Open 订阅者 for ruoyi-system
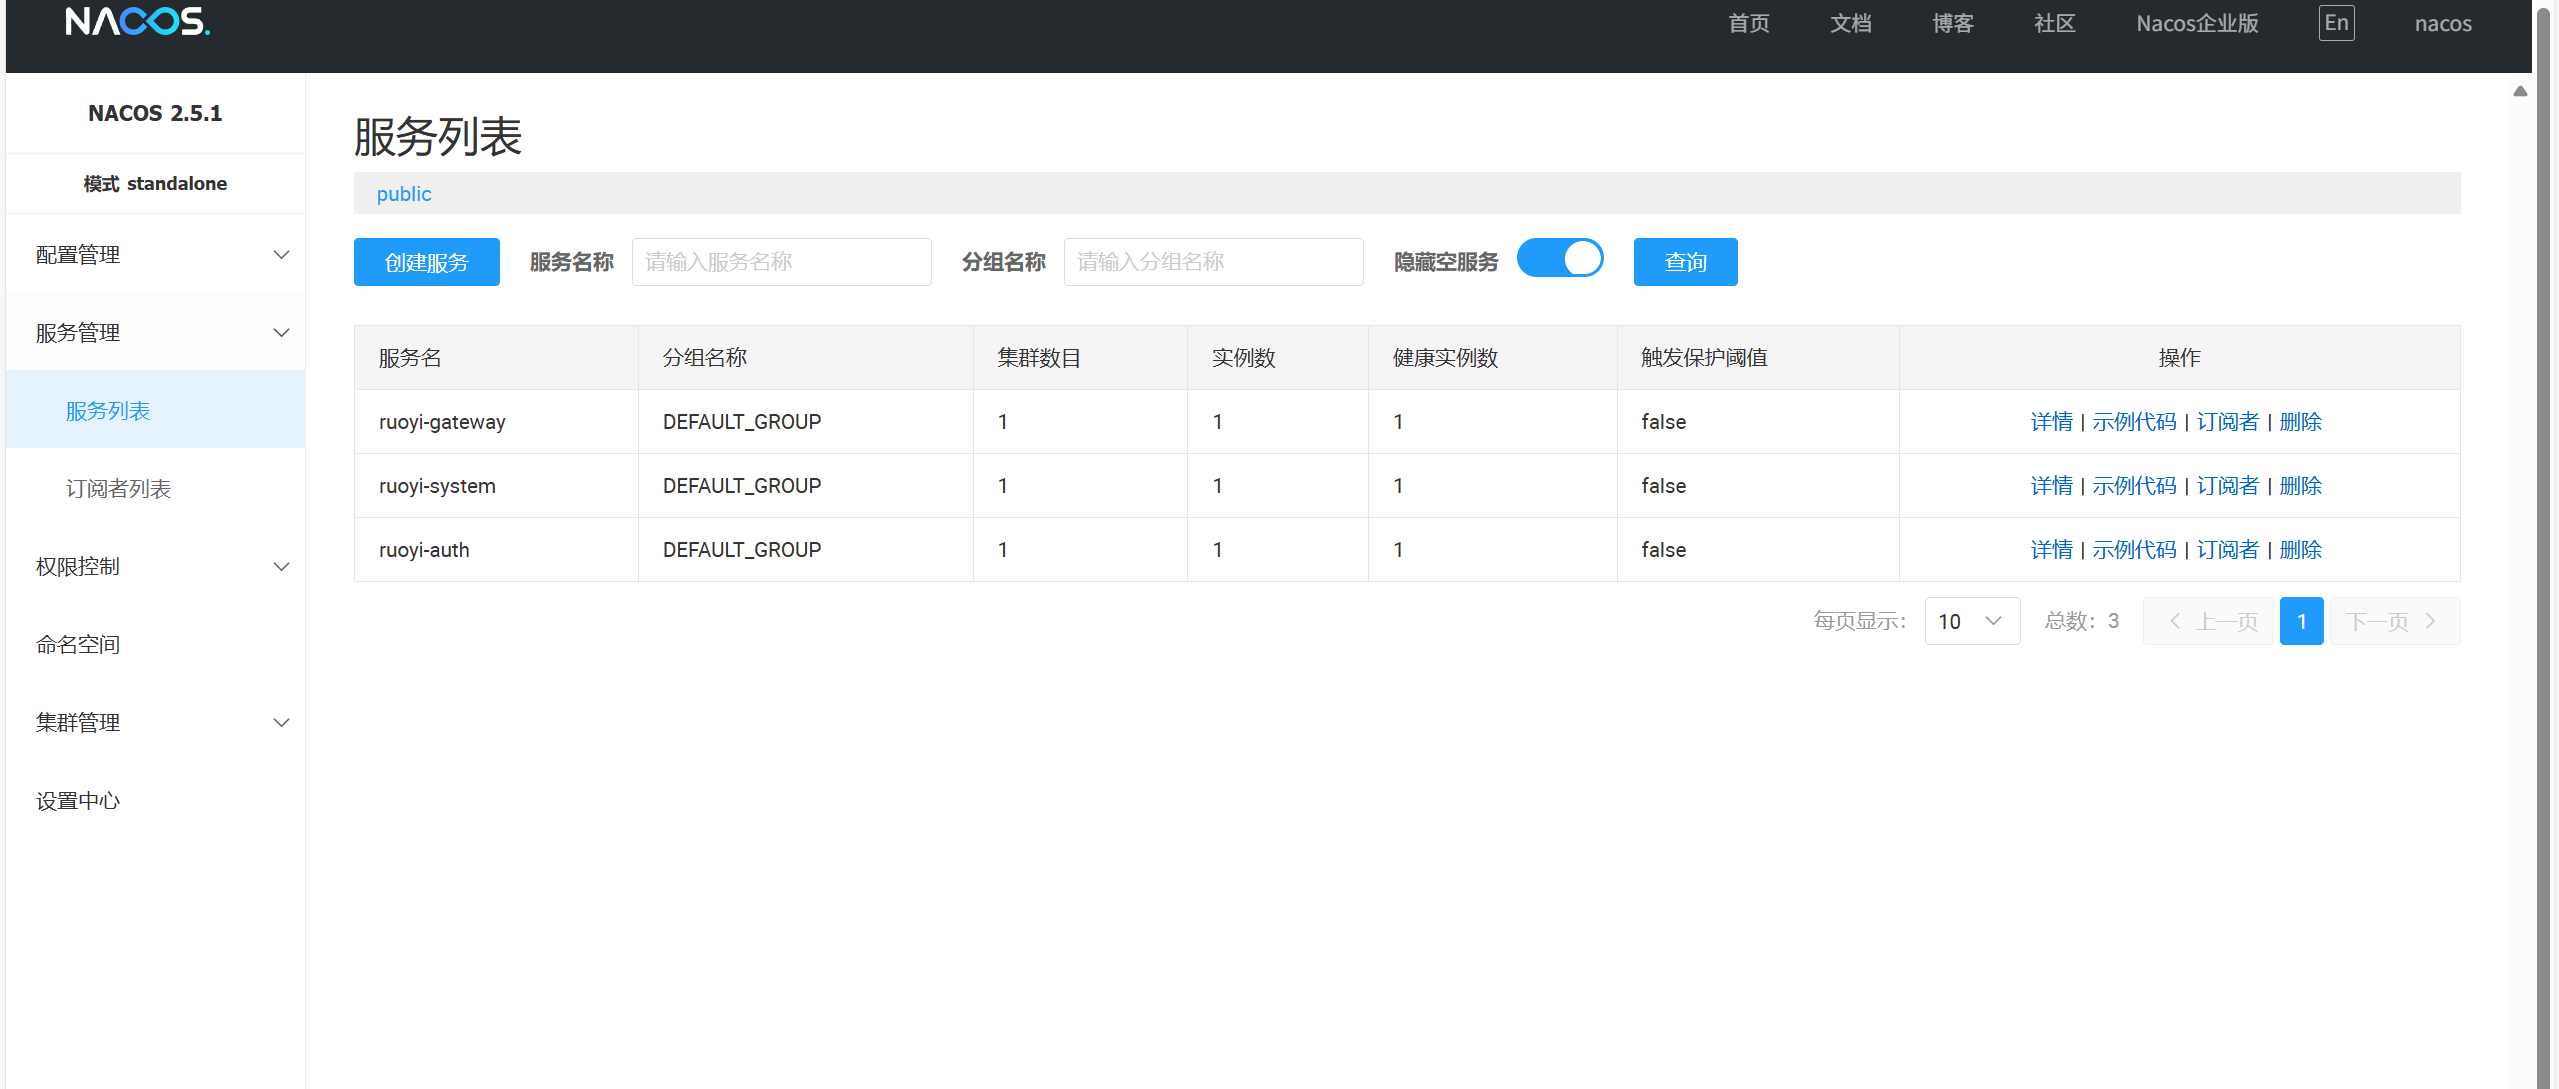This screenshot has width=2559, height=1089. click(x=2228, y=486)
